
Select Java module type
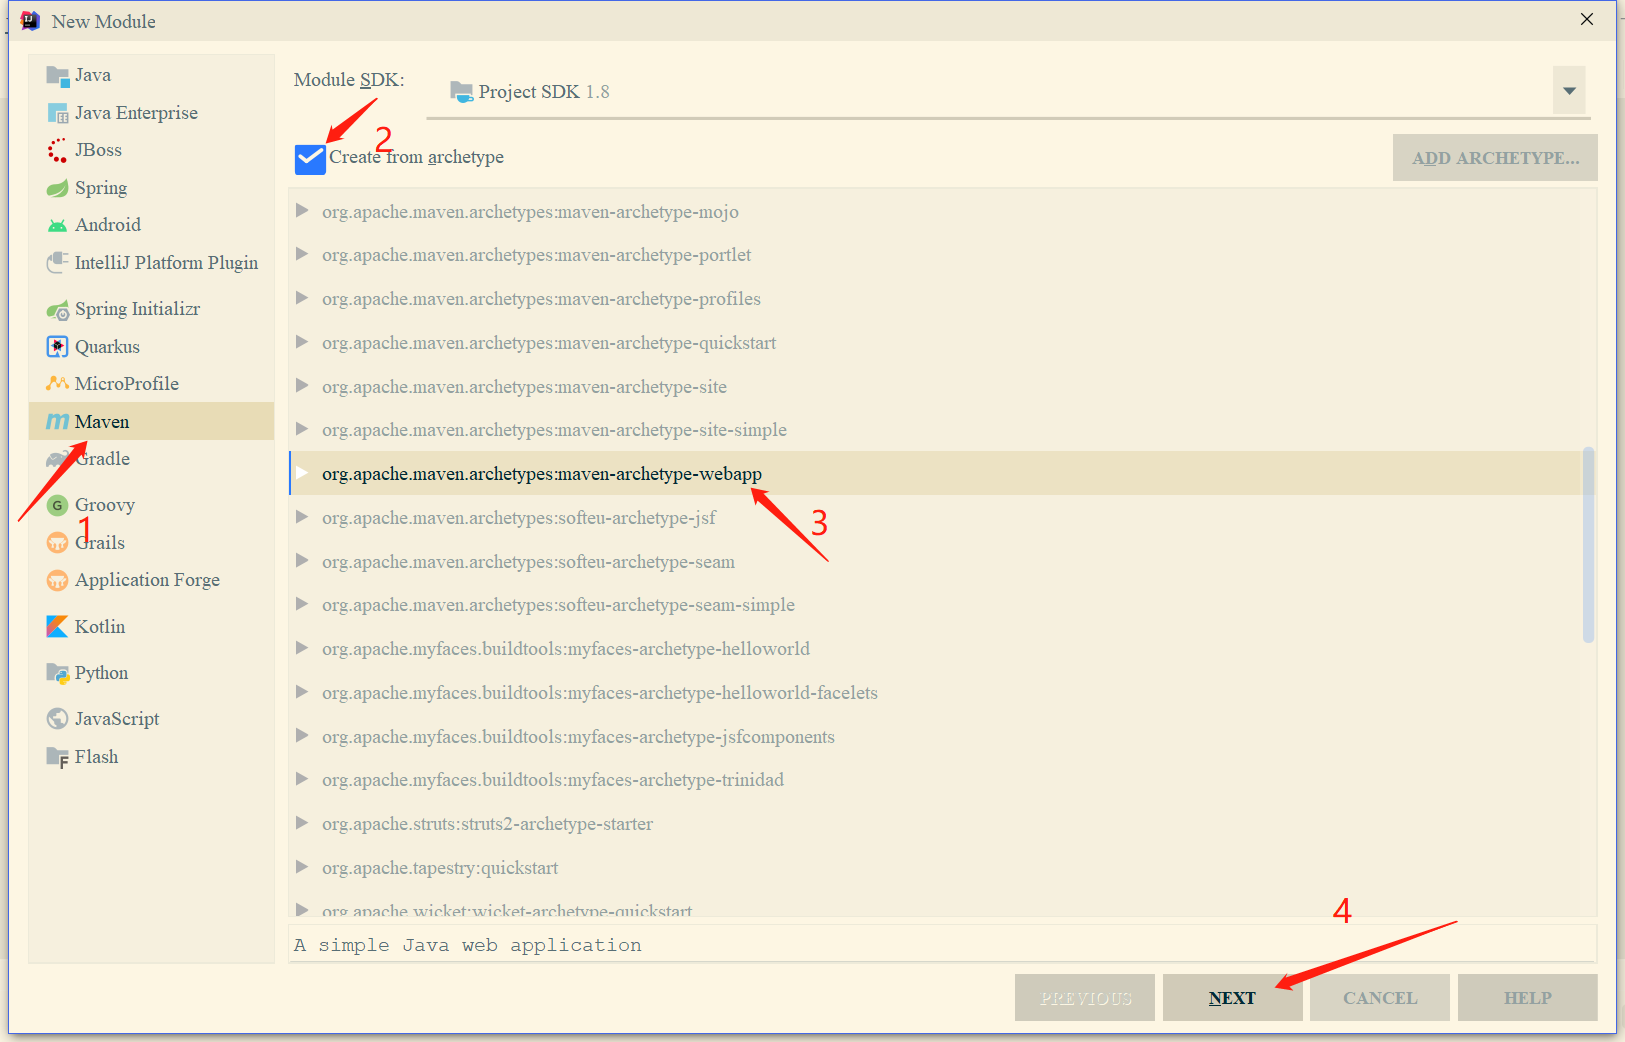pos(152,75)
